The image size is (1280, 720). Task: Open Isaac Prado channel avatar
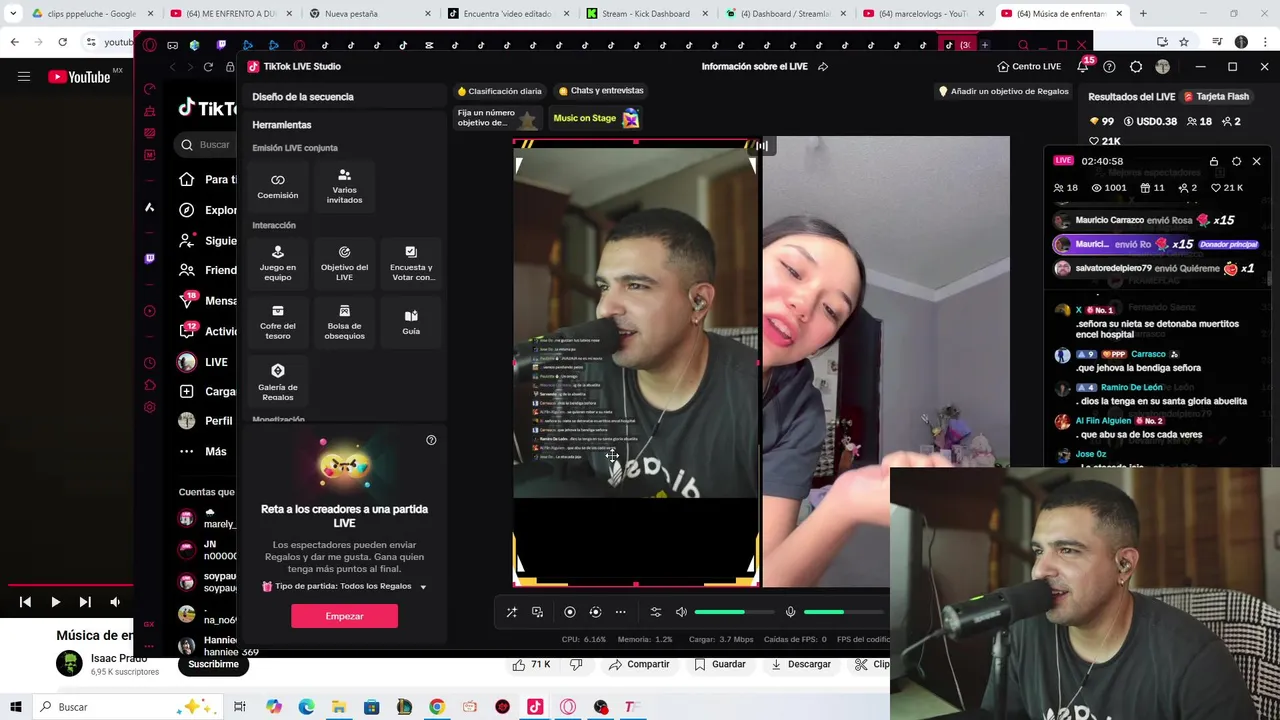point(69,664)
